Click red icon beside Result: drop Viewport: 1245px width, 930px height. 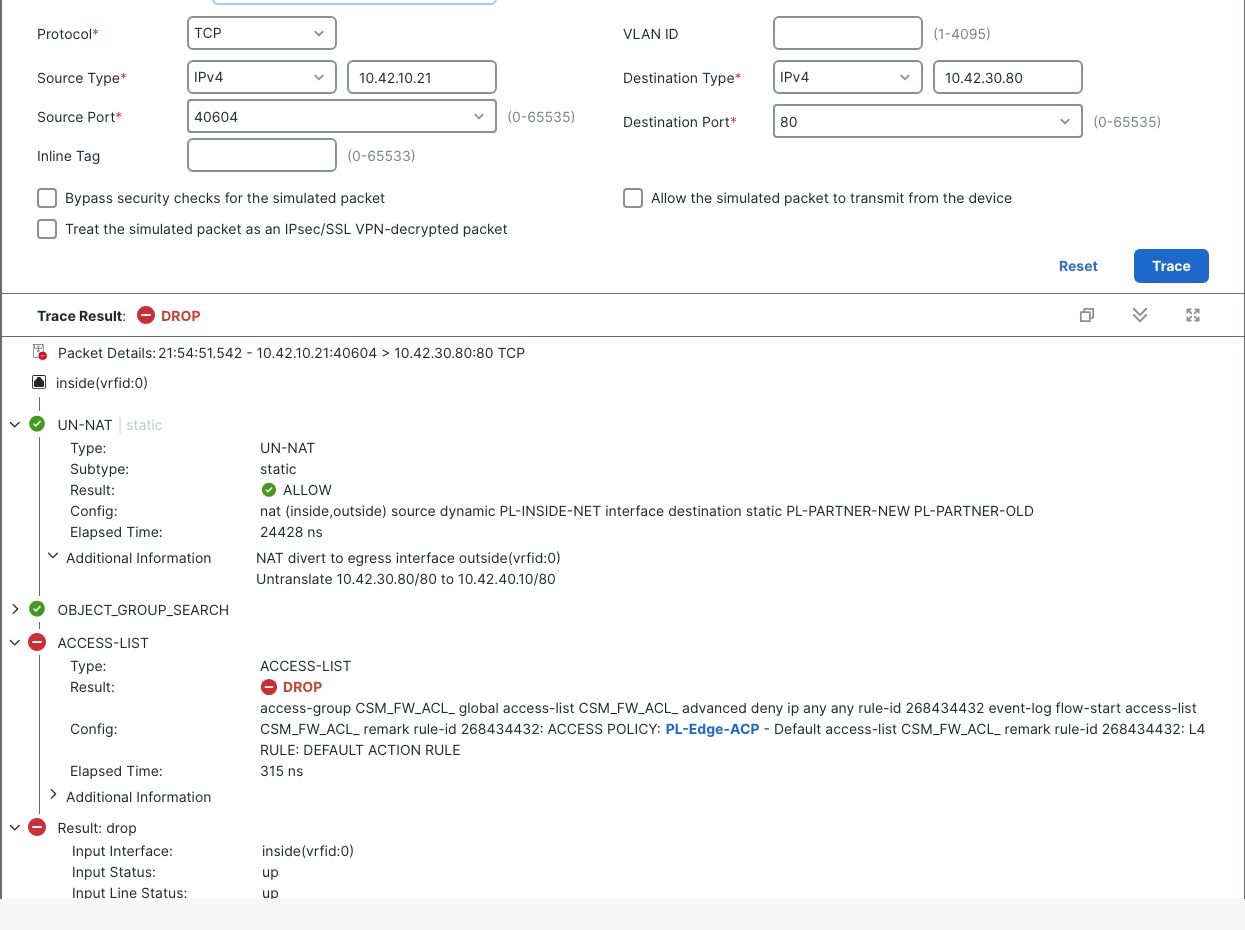point(37,827)
